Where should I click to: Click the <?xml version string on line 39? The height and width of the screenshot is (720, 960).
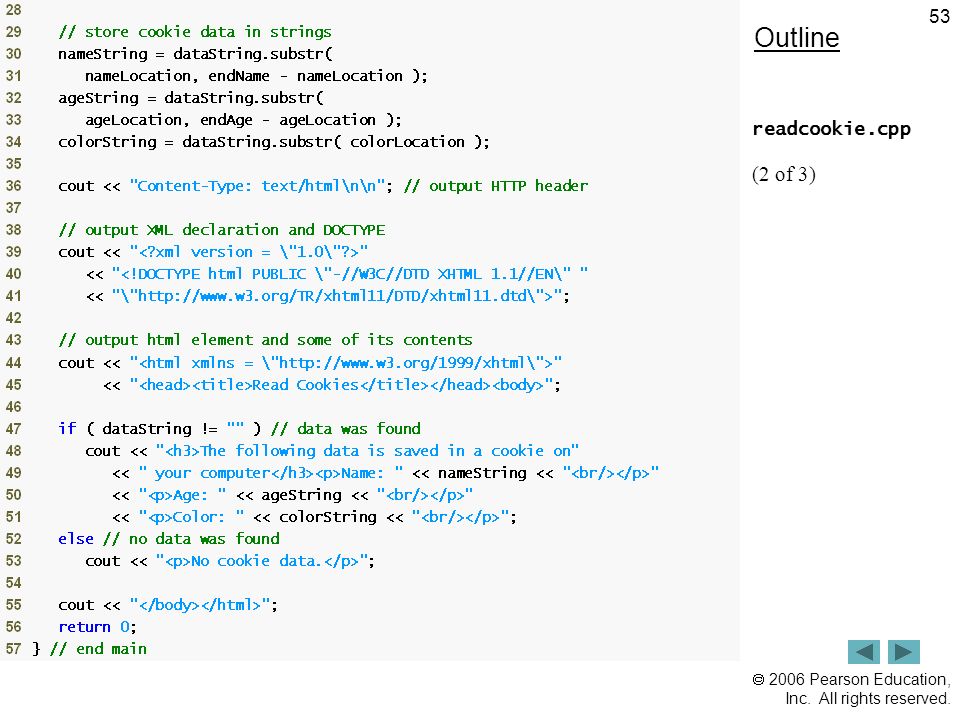249,252
